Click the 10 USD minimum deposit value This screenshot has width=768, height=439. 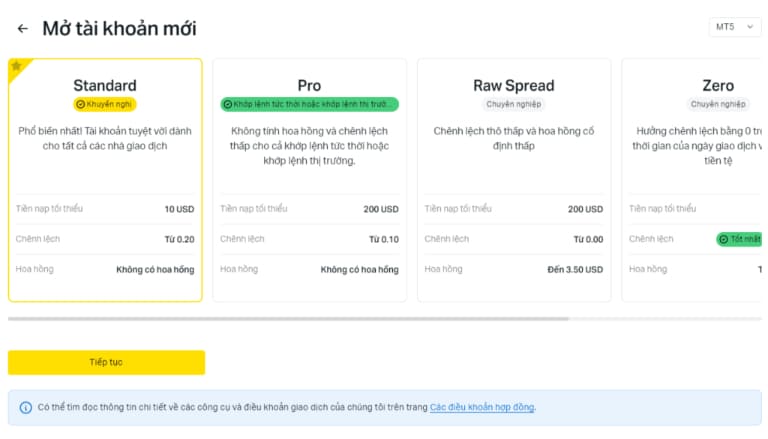[179, 209]
